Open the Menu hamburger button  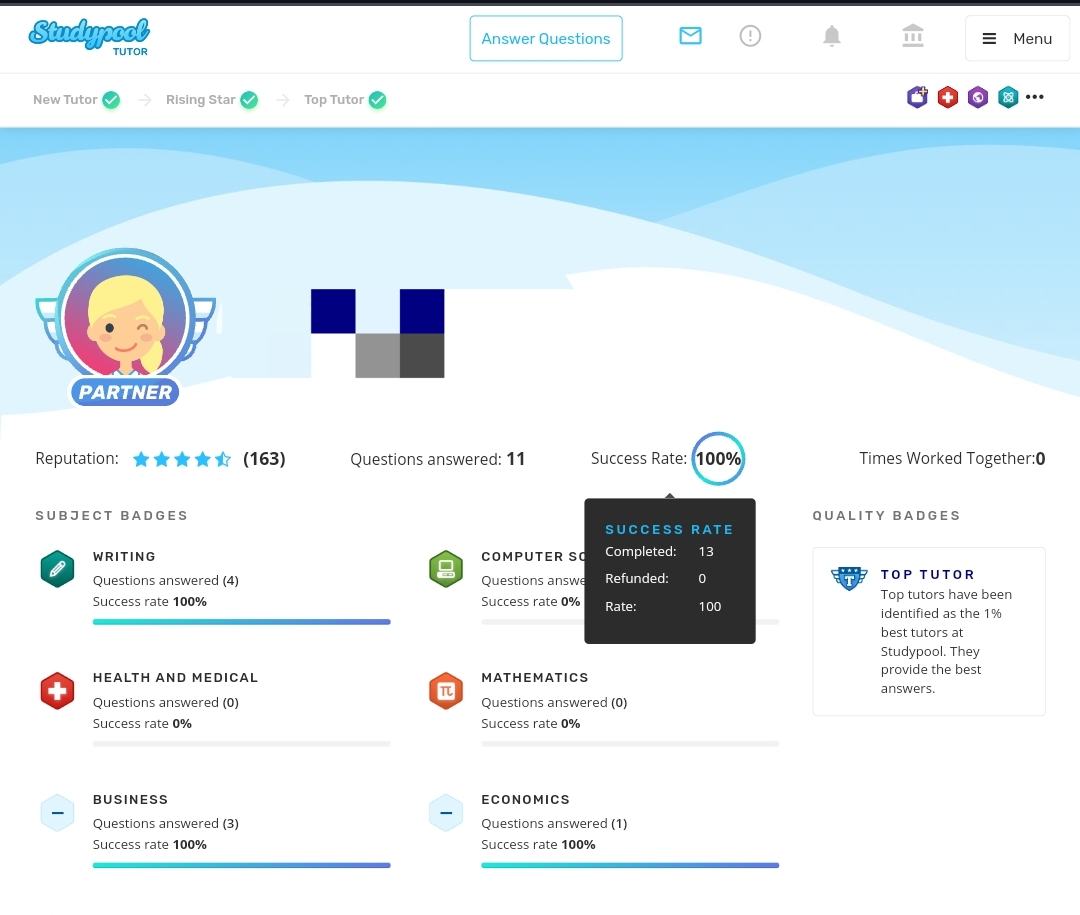coord(1017,39)
